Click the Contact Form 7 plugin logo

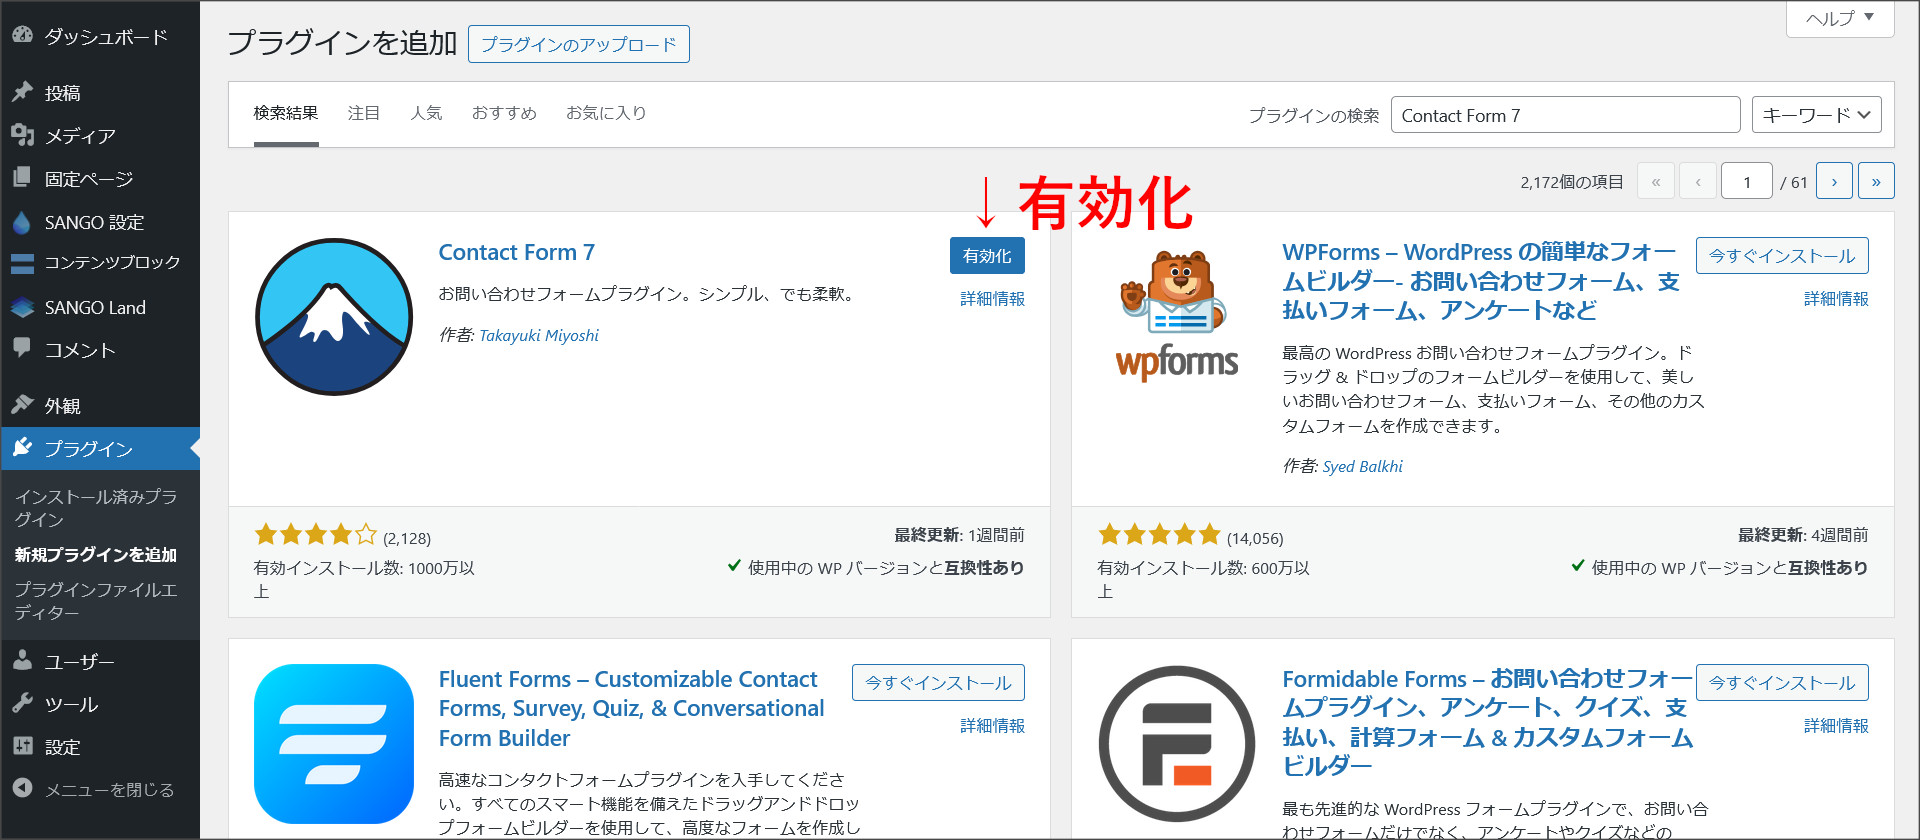click(x=334, y=317)
